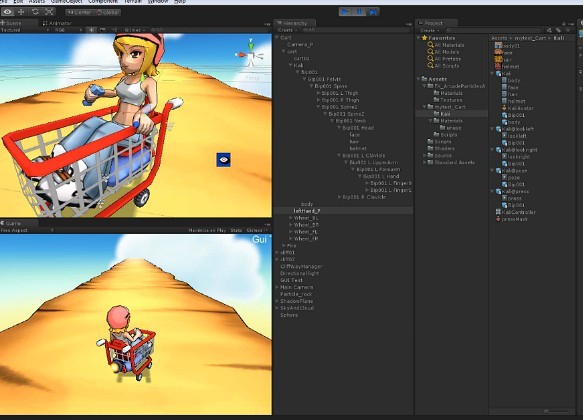Toggle scene lighting button in Scene toolbar
Screen dimensions: 583x420
(x=91, y=30)
